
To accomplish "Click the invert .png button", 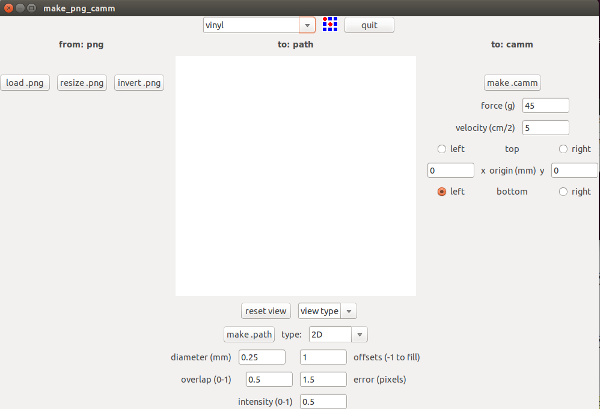I will tap(139, 83).
